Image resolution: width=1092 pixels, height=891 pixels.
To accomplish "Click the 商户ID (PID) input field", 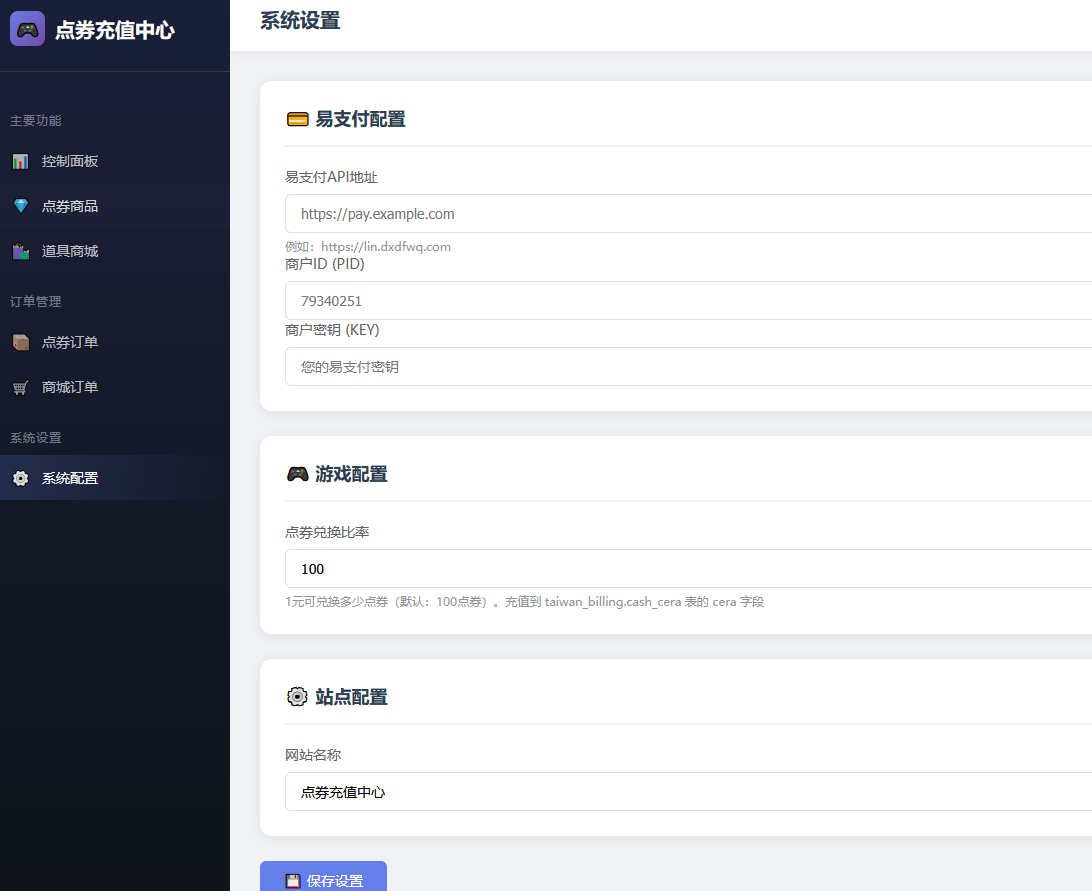I will 600,300.
